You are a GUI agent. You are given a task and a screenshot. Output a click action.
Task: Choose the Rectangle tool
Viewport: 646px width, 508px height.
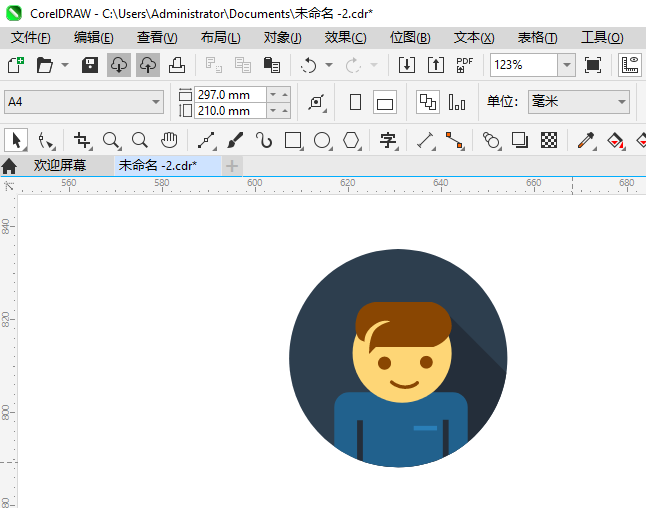click(x=293, y=140)
